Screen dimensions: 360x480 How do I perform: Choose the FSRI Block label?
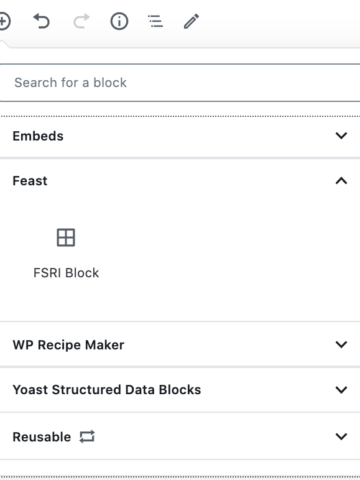[x=66, y=273]
